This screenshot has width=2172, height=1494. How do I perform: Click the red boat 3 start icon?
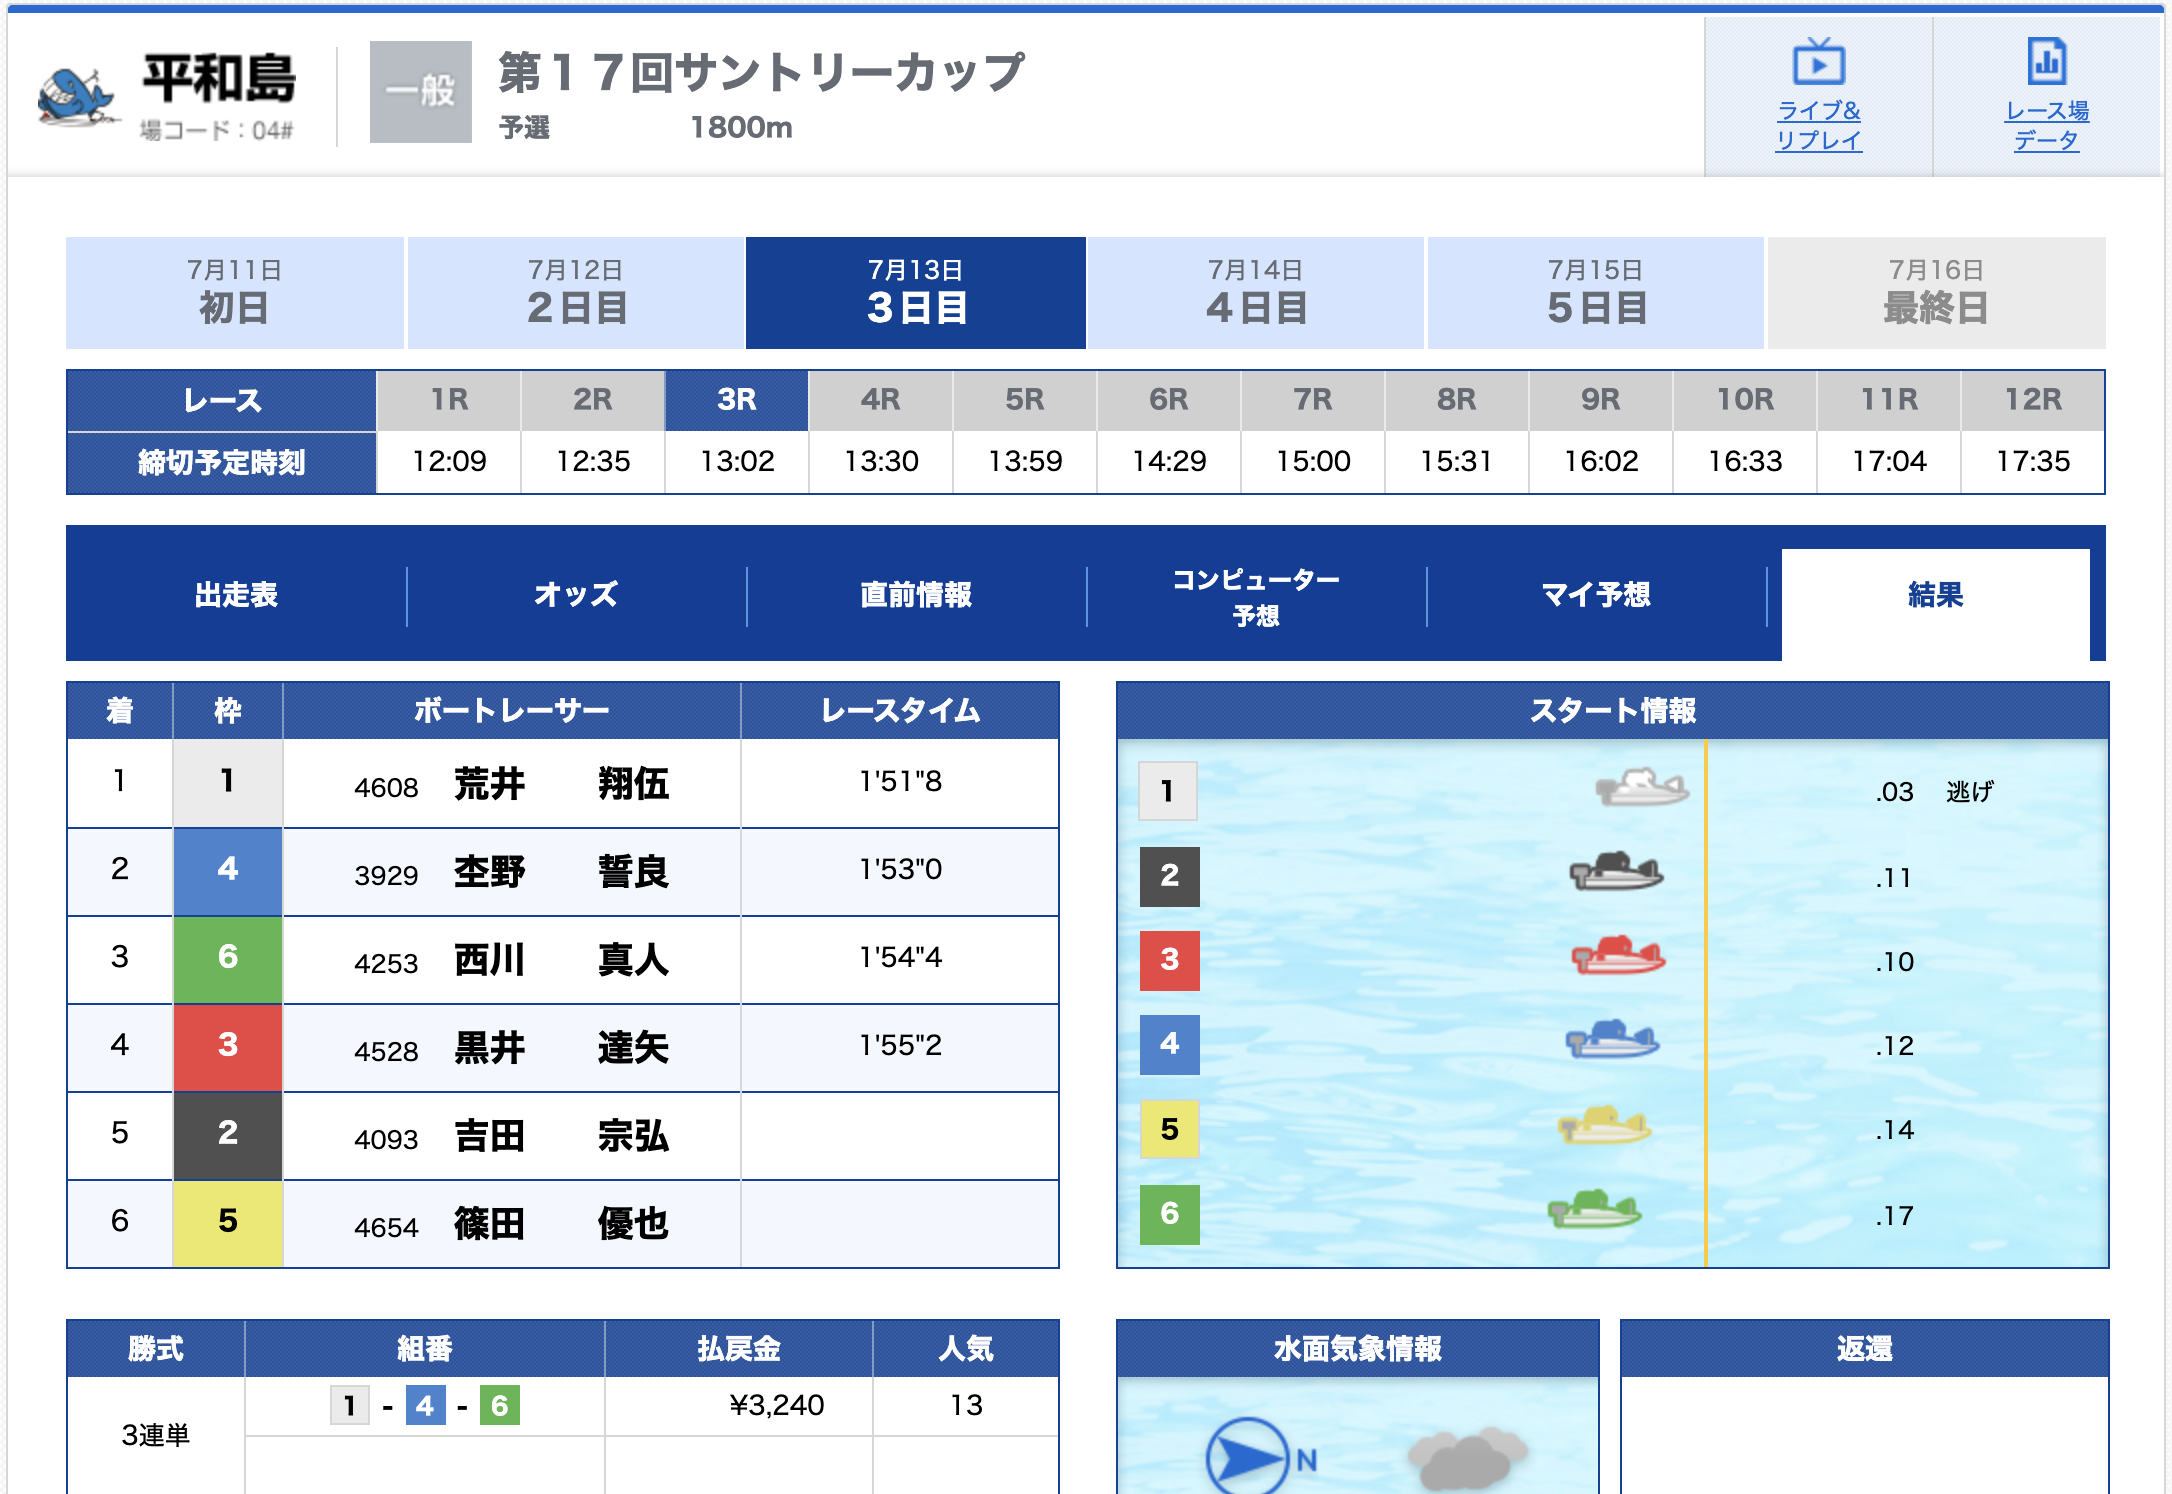tap(1617, 956)
